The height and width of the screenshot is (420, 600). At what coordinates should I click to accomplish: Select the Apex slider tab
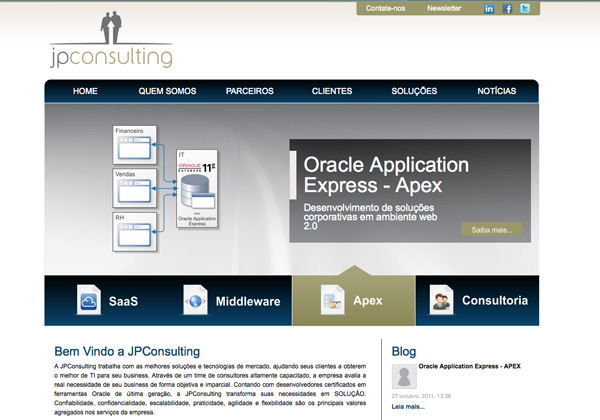point(354,301)
